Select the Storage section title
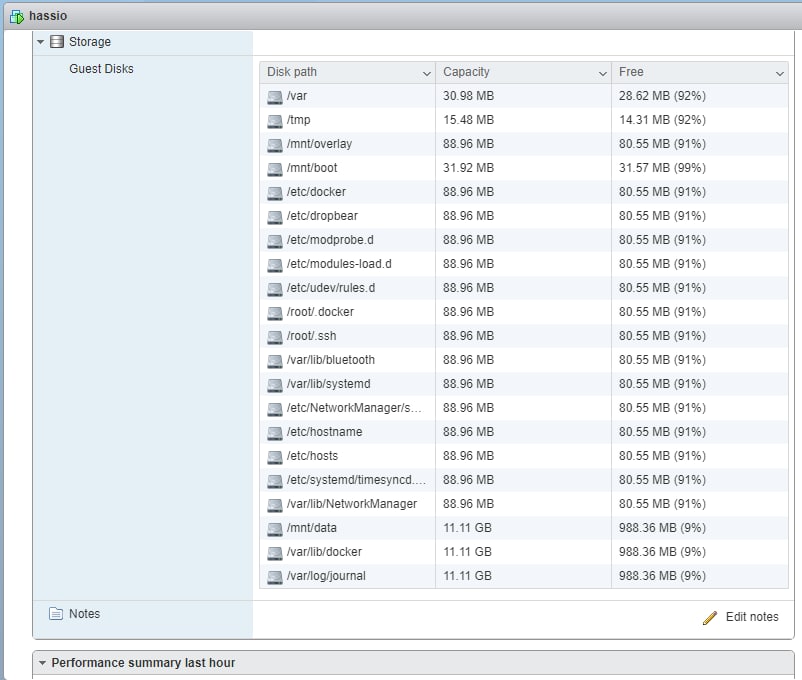This screenshot has width=802, height=680. click(x=90, y=42)
